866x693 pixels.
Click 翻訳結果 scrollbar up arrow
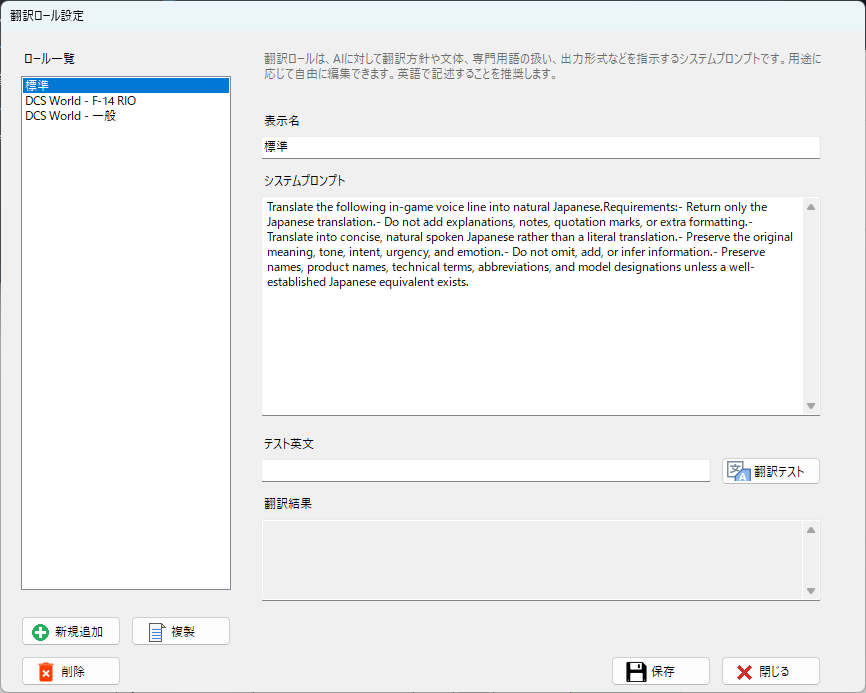tap(811, 530)
